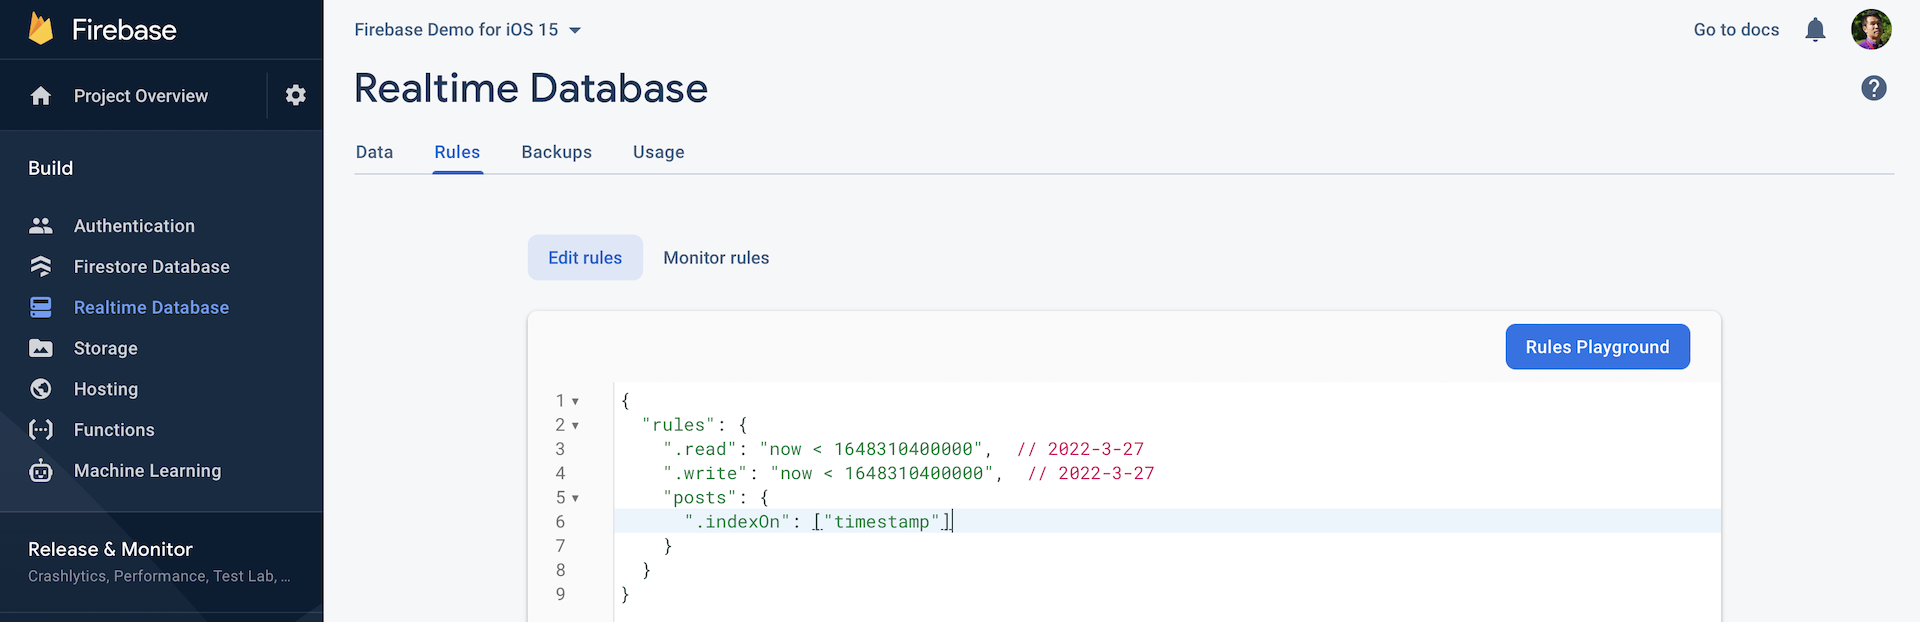Collapse the "rules" block fold arrow
The width and height of the screenshot is (1920, 622).
point(575,425)
